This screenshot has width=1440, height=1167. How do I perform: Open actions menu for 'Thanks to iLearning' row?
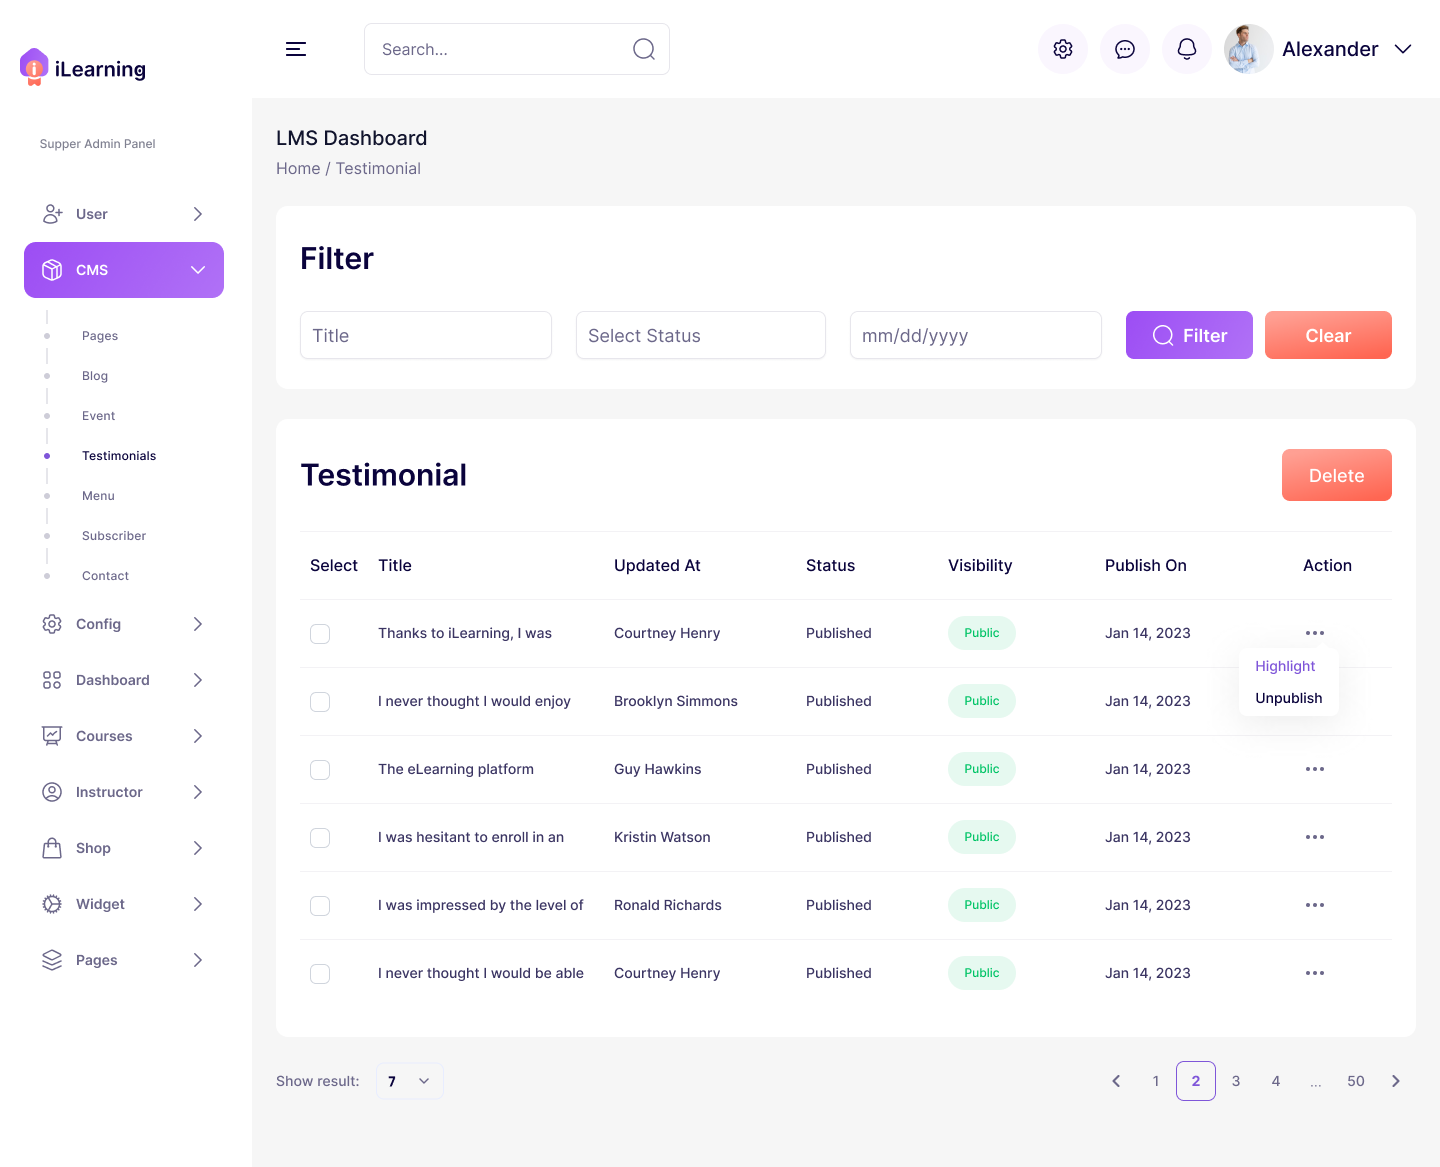[x=1315, y=633]
